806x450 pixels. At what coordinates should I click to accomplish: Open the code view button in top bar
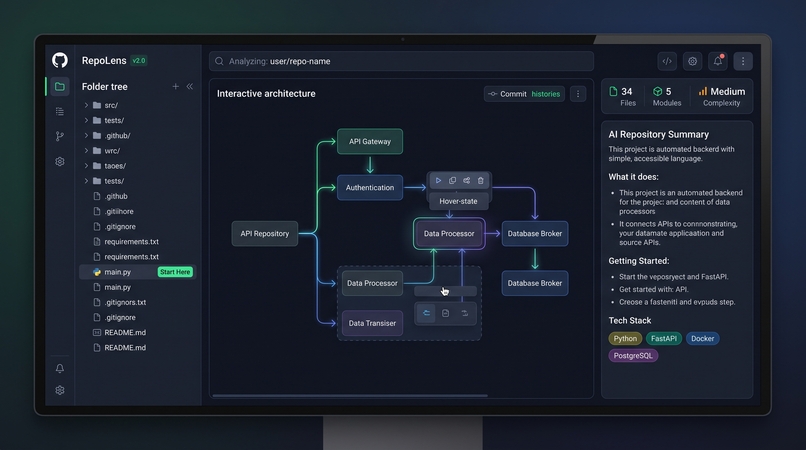667,61
